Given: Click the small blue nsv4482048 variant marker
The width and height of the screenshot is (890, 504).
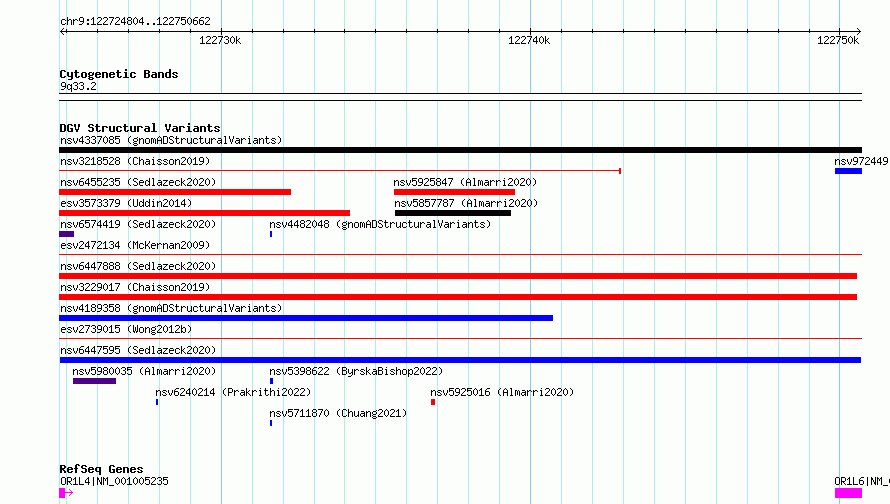Looking at the screenshot, I should pyautogui.click(x=271, y=234).
